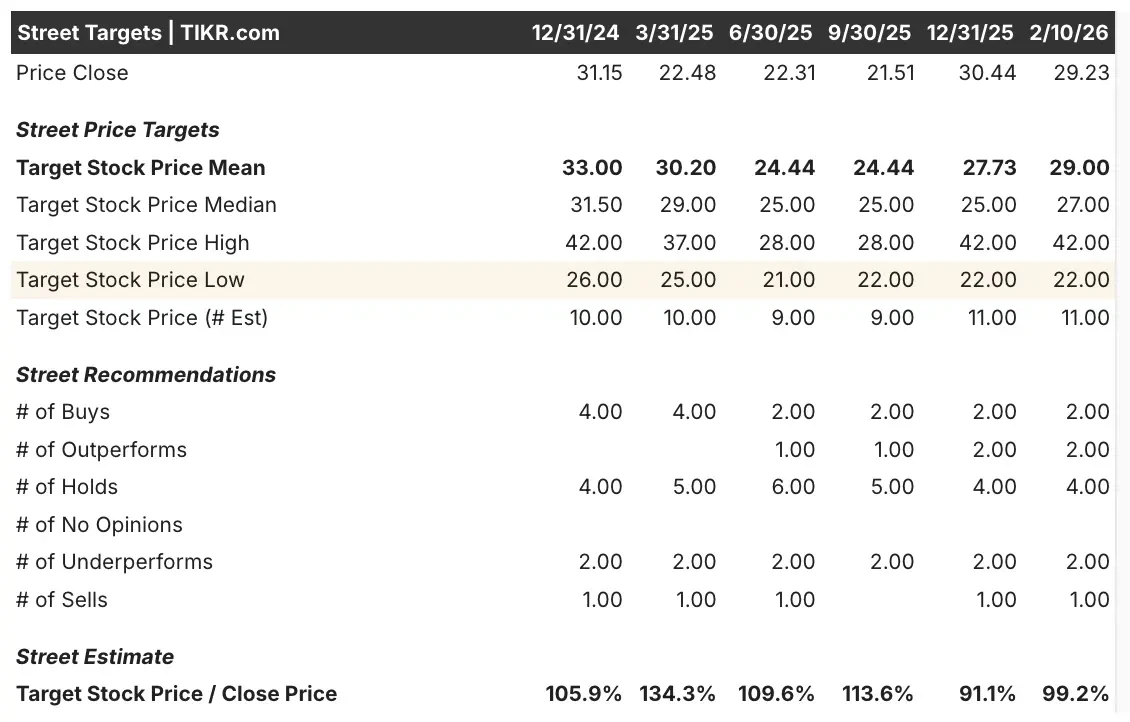Click the highlighted Target Stock Price Low row label

(x=130, y=280)
